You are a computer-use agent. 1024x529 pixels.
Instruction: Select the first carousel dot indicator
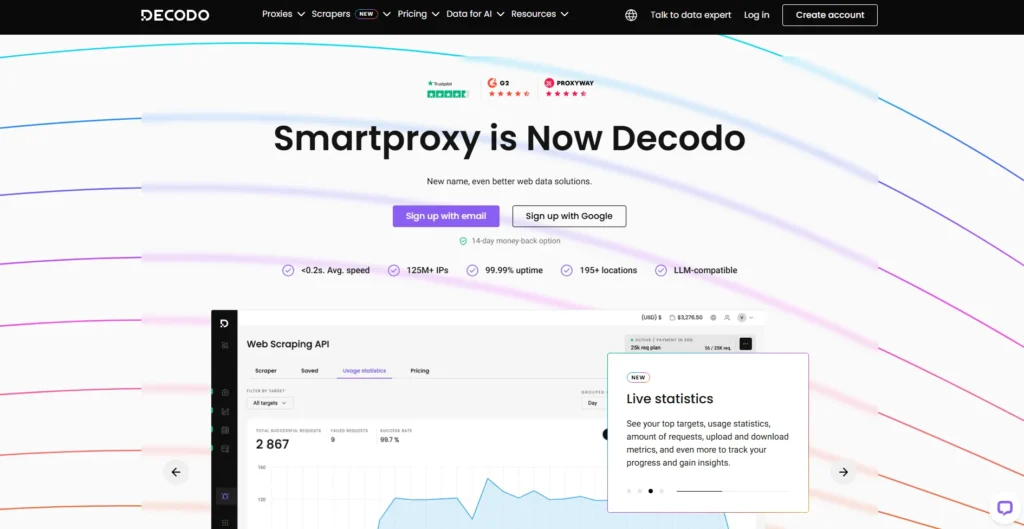pyautogui.click(x=629, y=491)
